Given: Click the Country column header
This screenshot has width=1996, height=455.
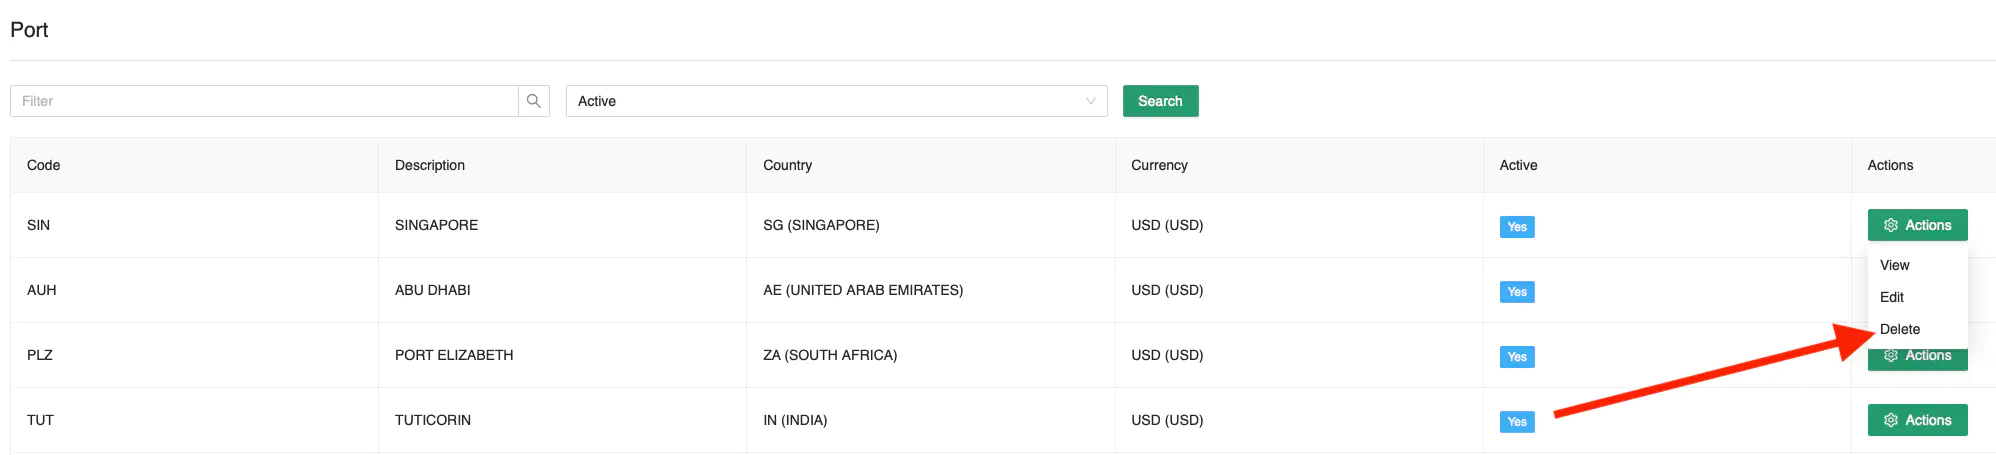Looking at the screenshot, I should 787,165.
